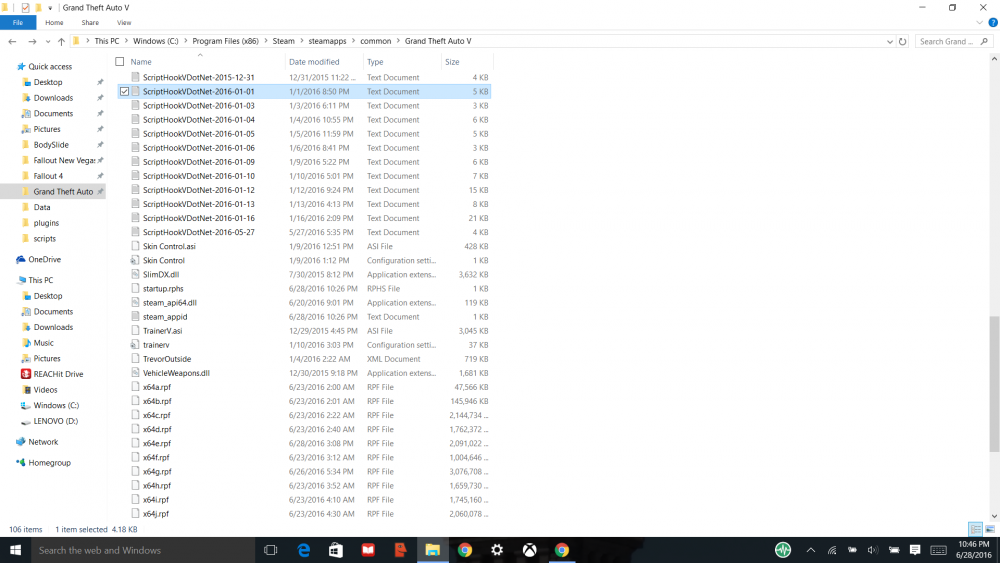Screen dimensions: 1000x563
Task: Select Homegroup in navigation pane
Action: 49,463
